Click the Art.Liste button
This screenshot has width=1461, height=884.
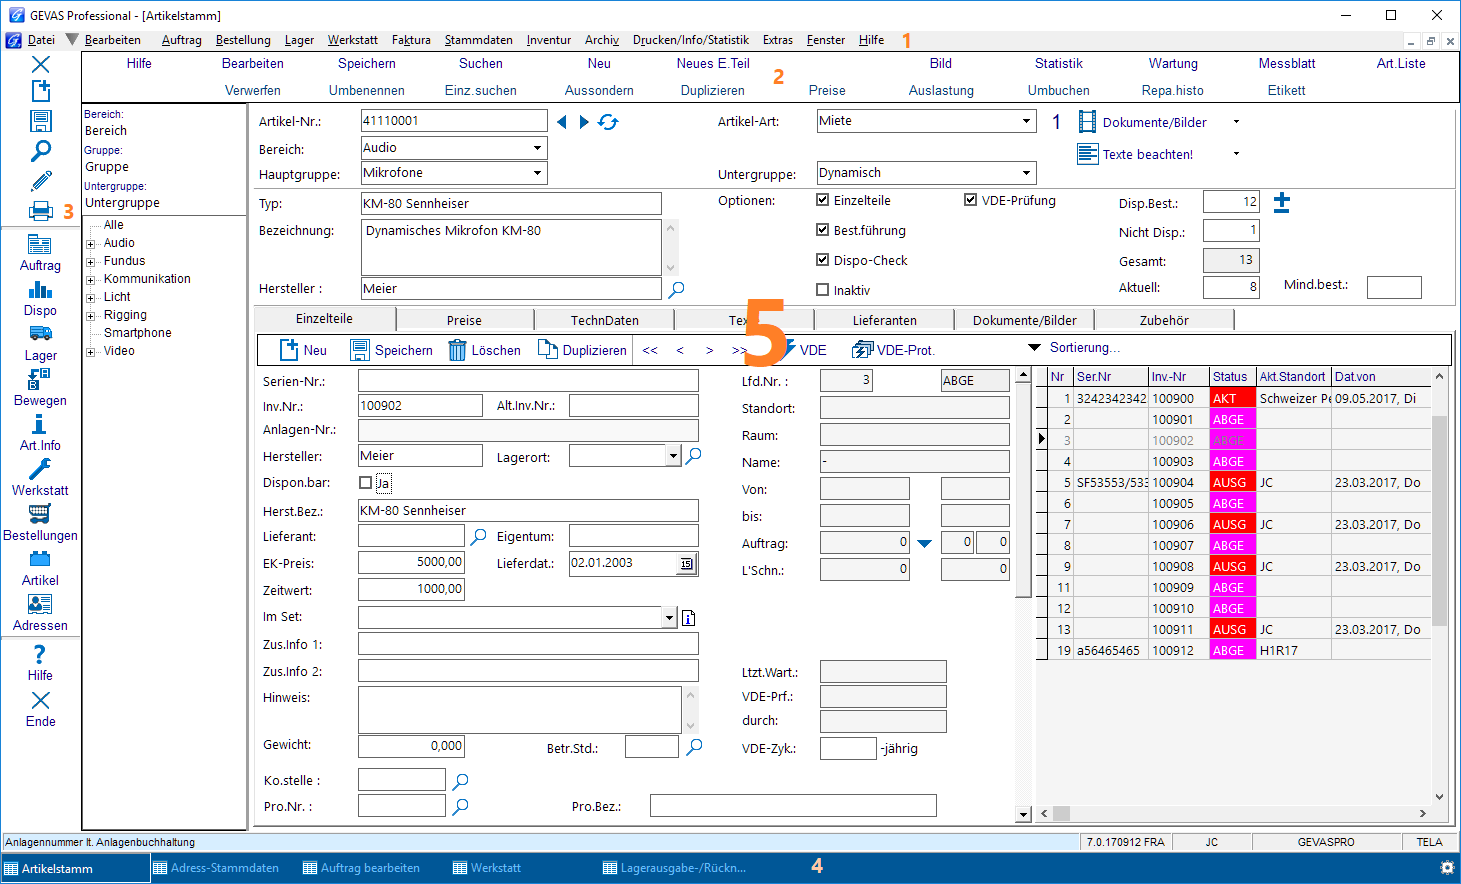point(1401,63)
